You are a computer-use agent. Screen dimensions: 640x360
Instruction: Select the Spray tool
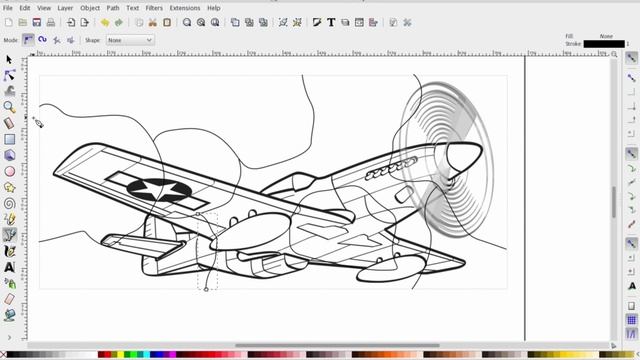pos(9,283)
